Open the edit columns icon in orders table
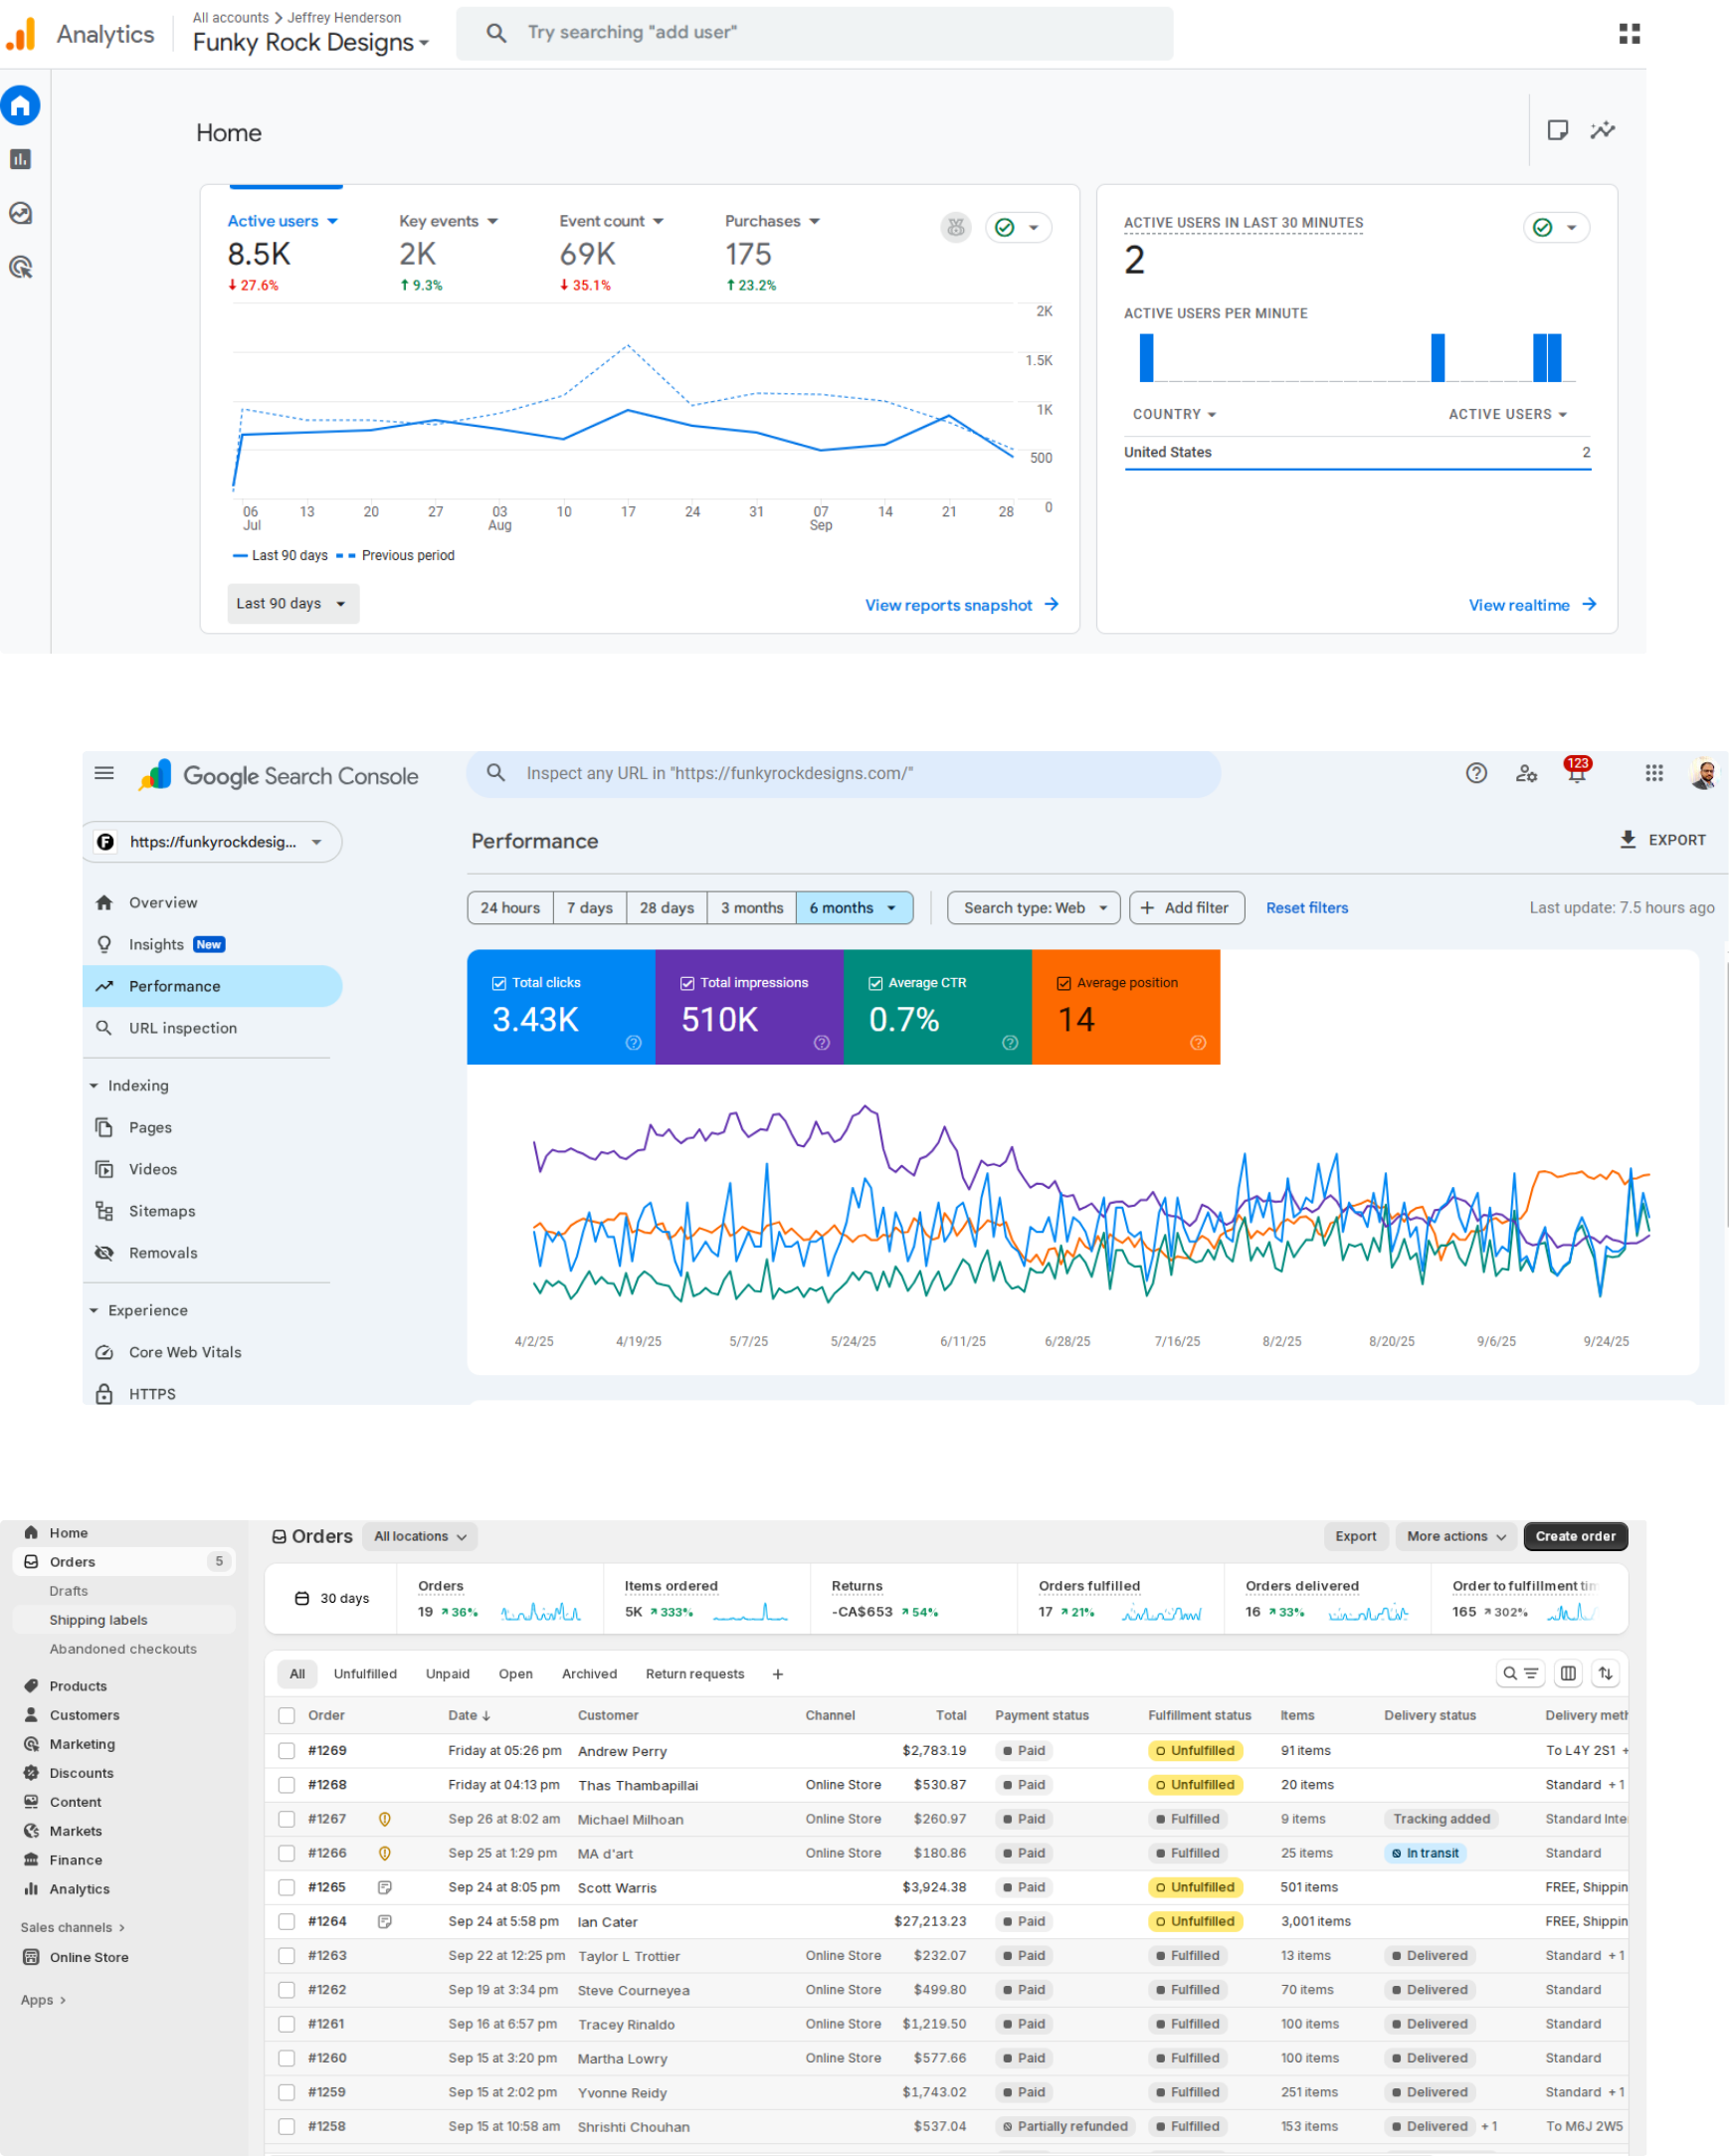 [x=1568, y=1673]
